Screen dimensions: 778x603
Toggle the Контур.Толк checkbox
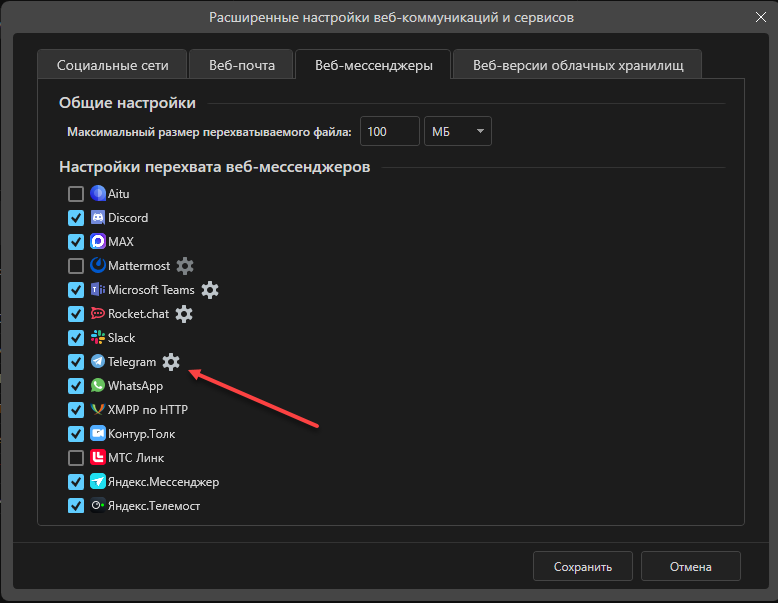76,434
